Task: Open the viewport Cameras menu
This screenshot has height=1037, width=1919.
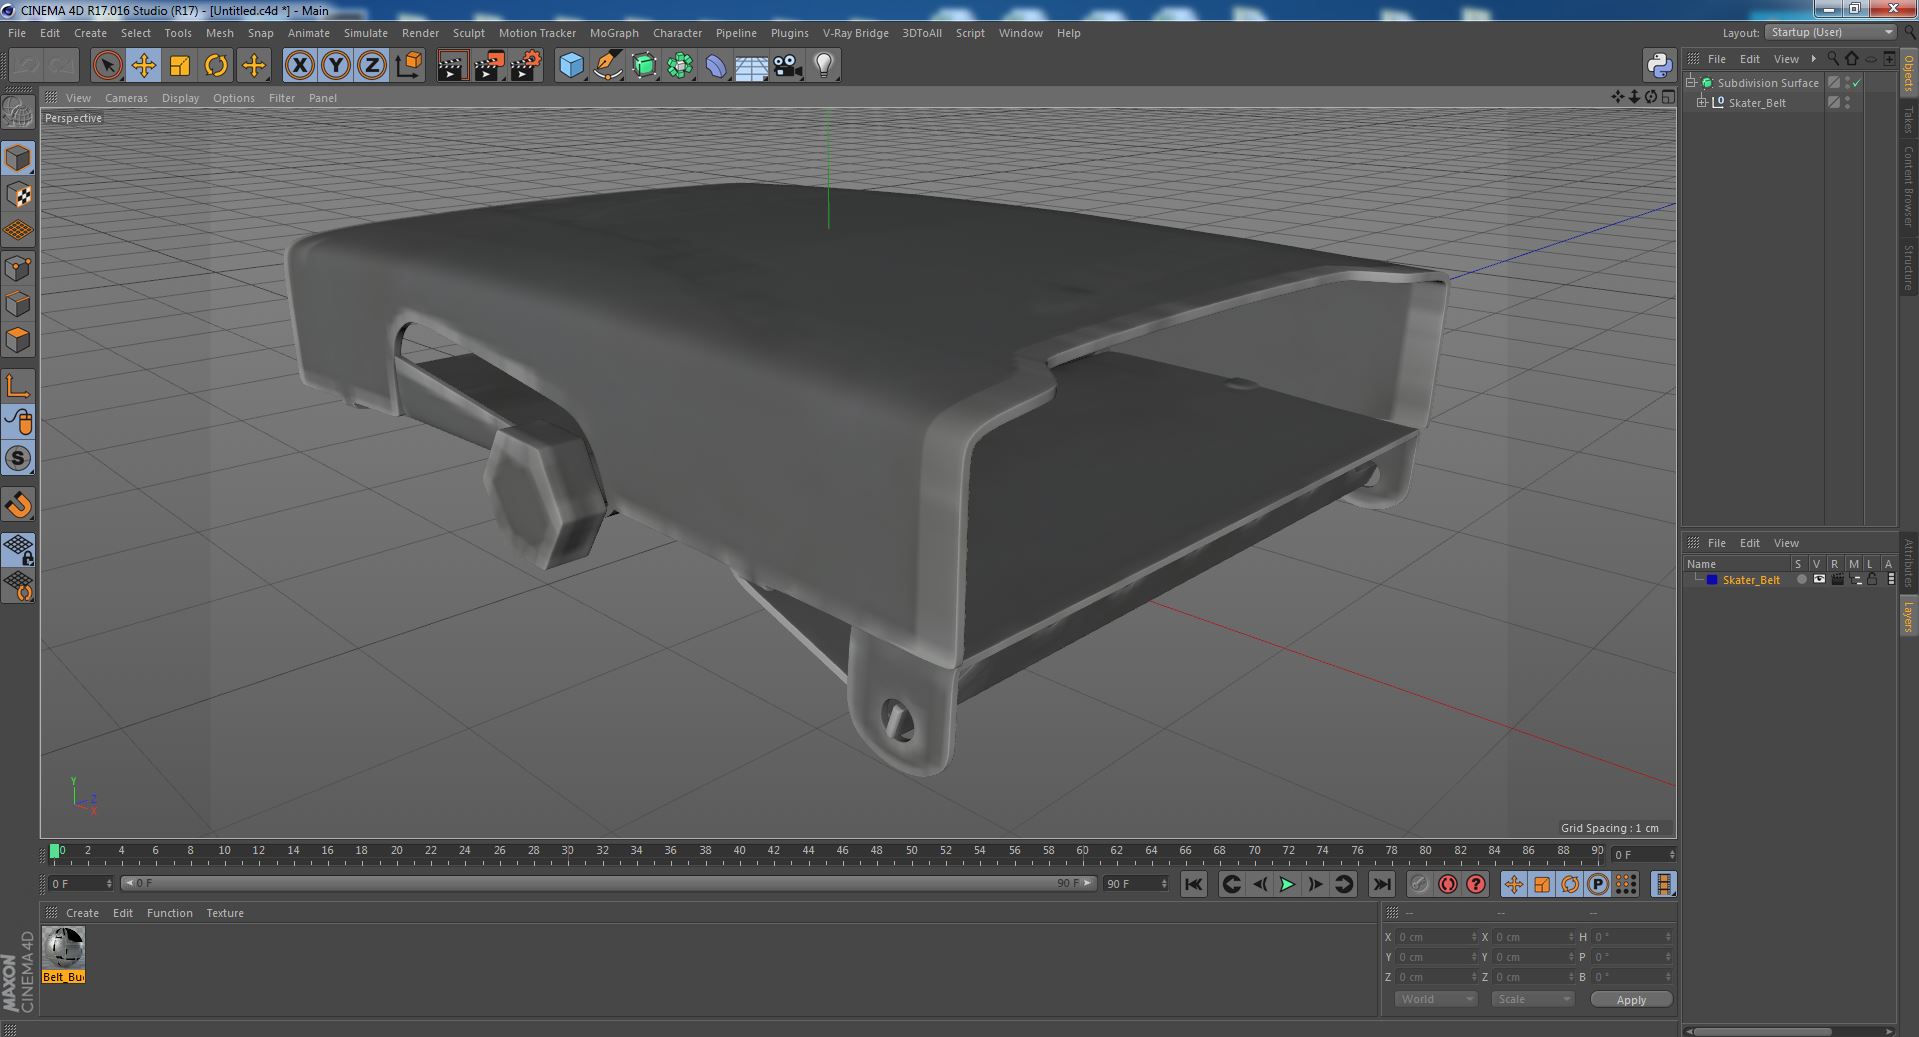Action: coord(126,98)
